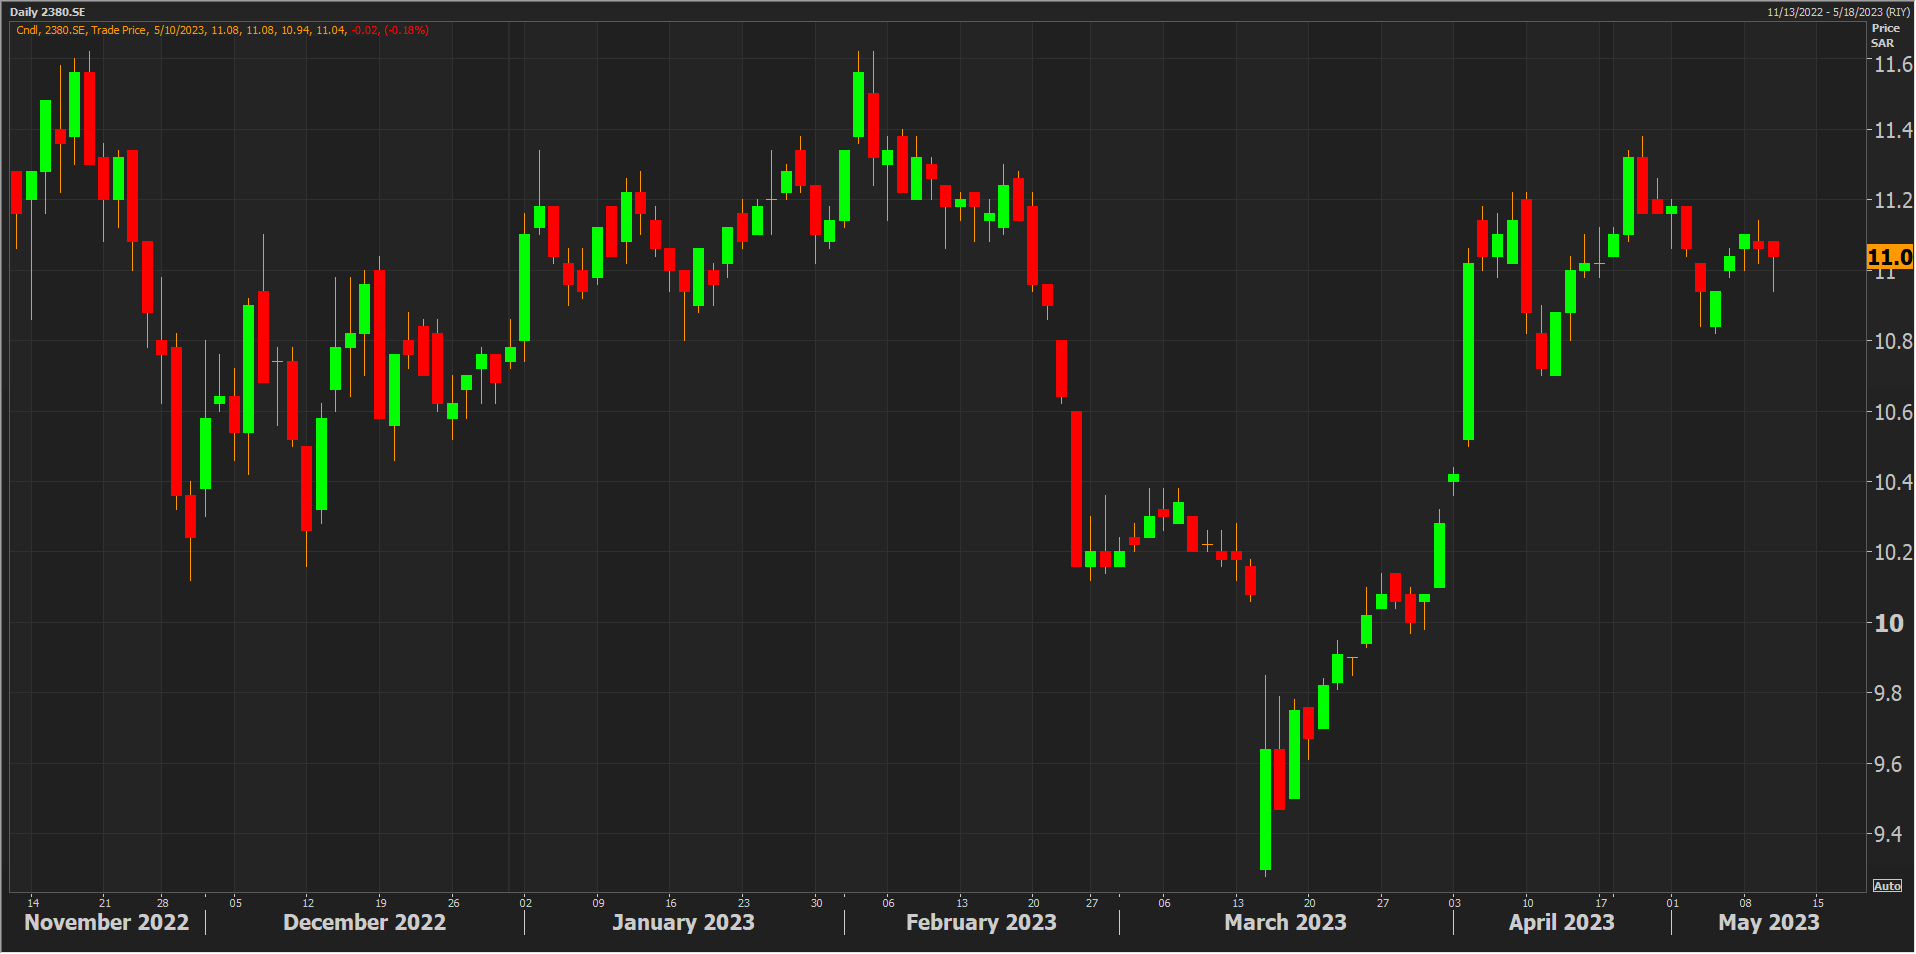Click the April 2023 month label
The image size is (1916, 954).
[1561, 922]
